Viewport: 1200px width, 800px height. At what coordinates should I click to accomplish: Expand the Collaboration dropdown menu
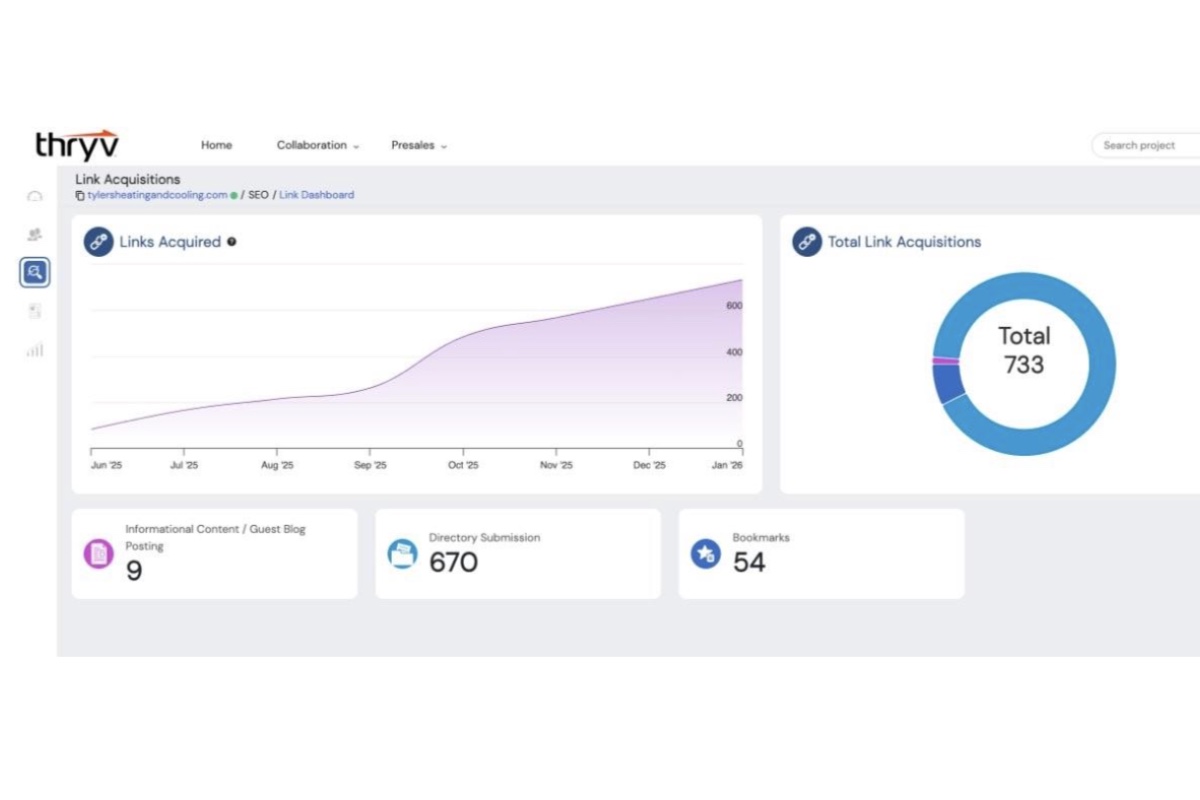317,145
